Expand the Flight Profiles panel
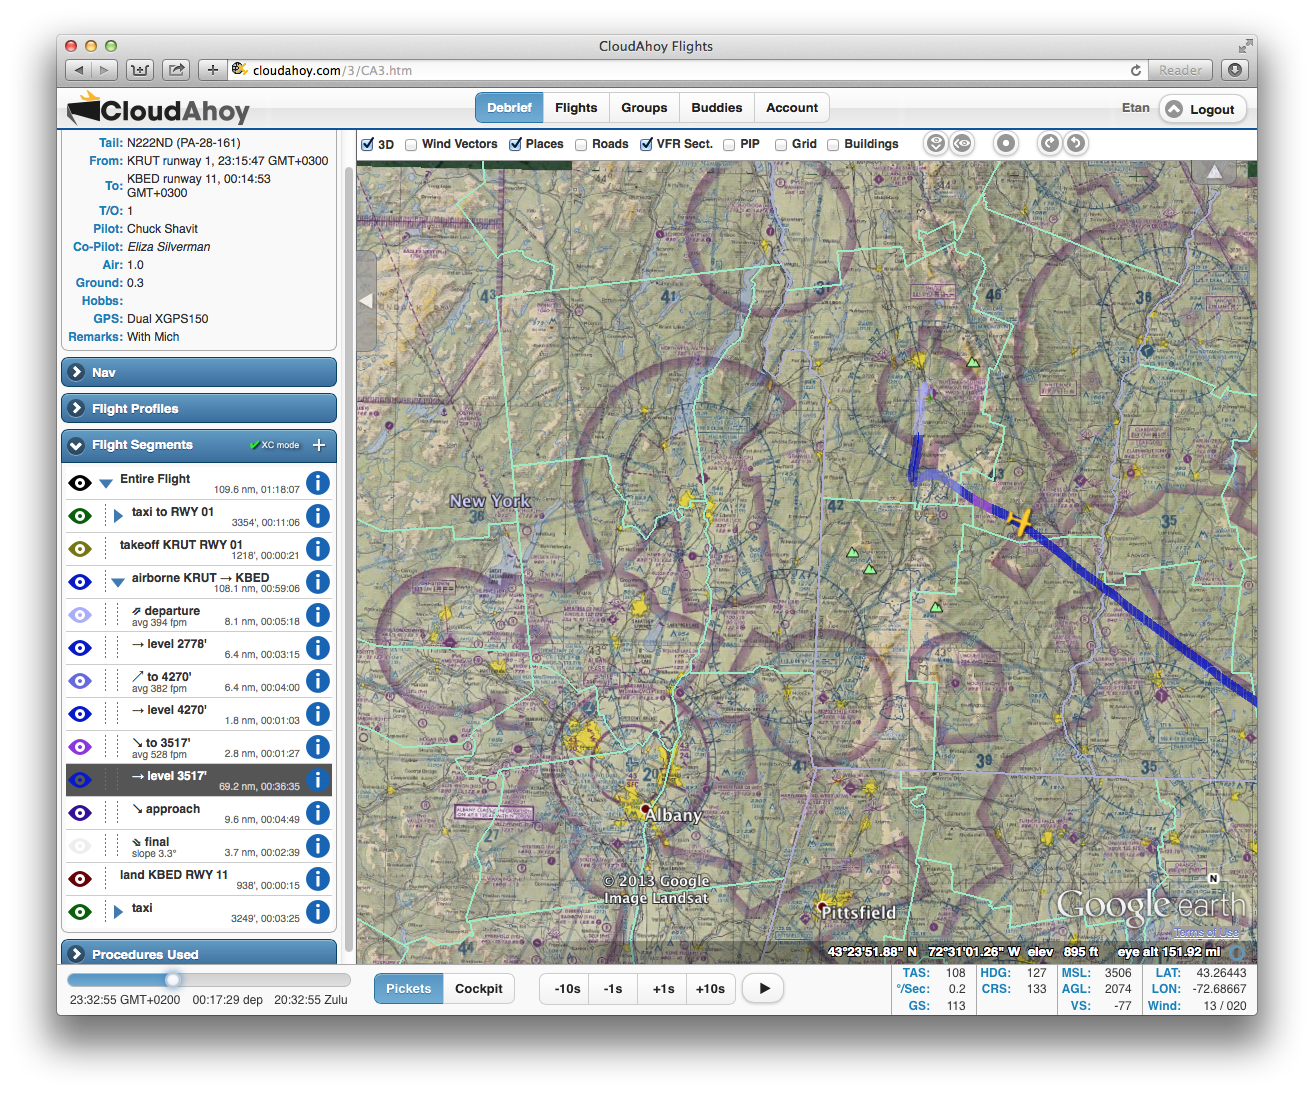 [x=199, y=408]
